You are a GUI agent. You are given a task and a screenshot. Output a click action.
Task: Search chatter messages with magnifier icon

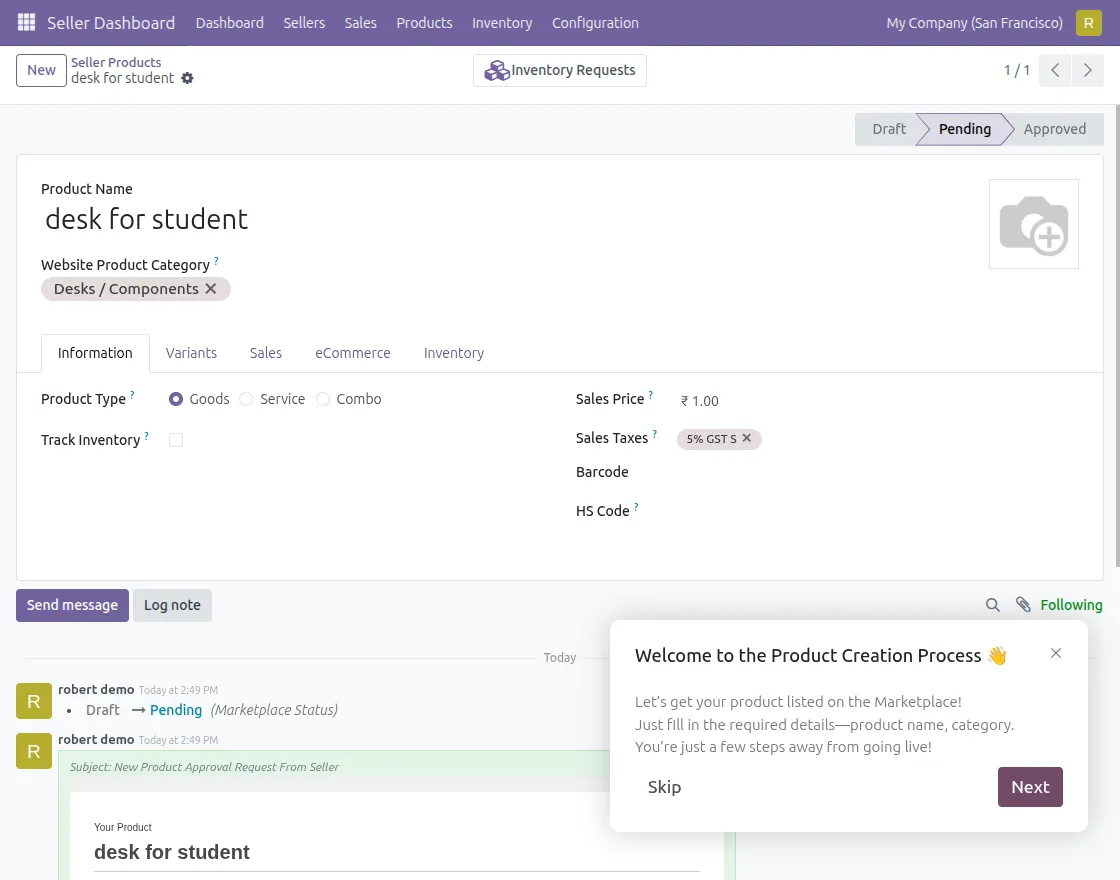click(x=992, y=605)
